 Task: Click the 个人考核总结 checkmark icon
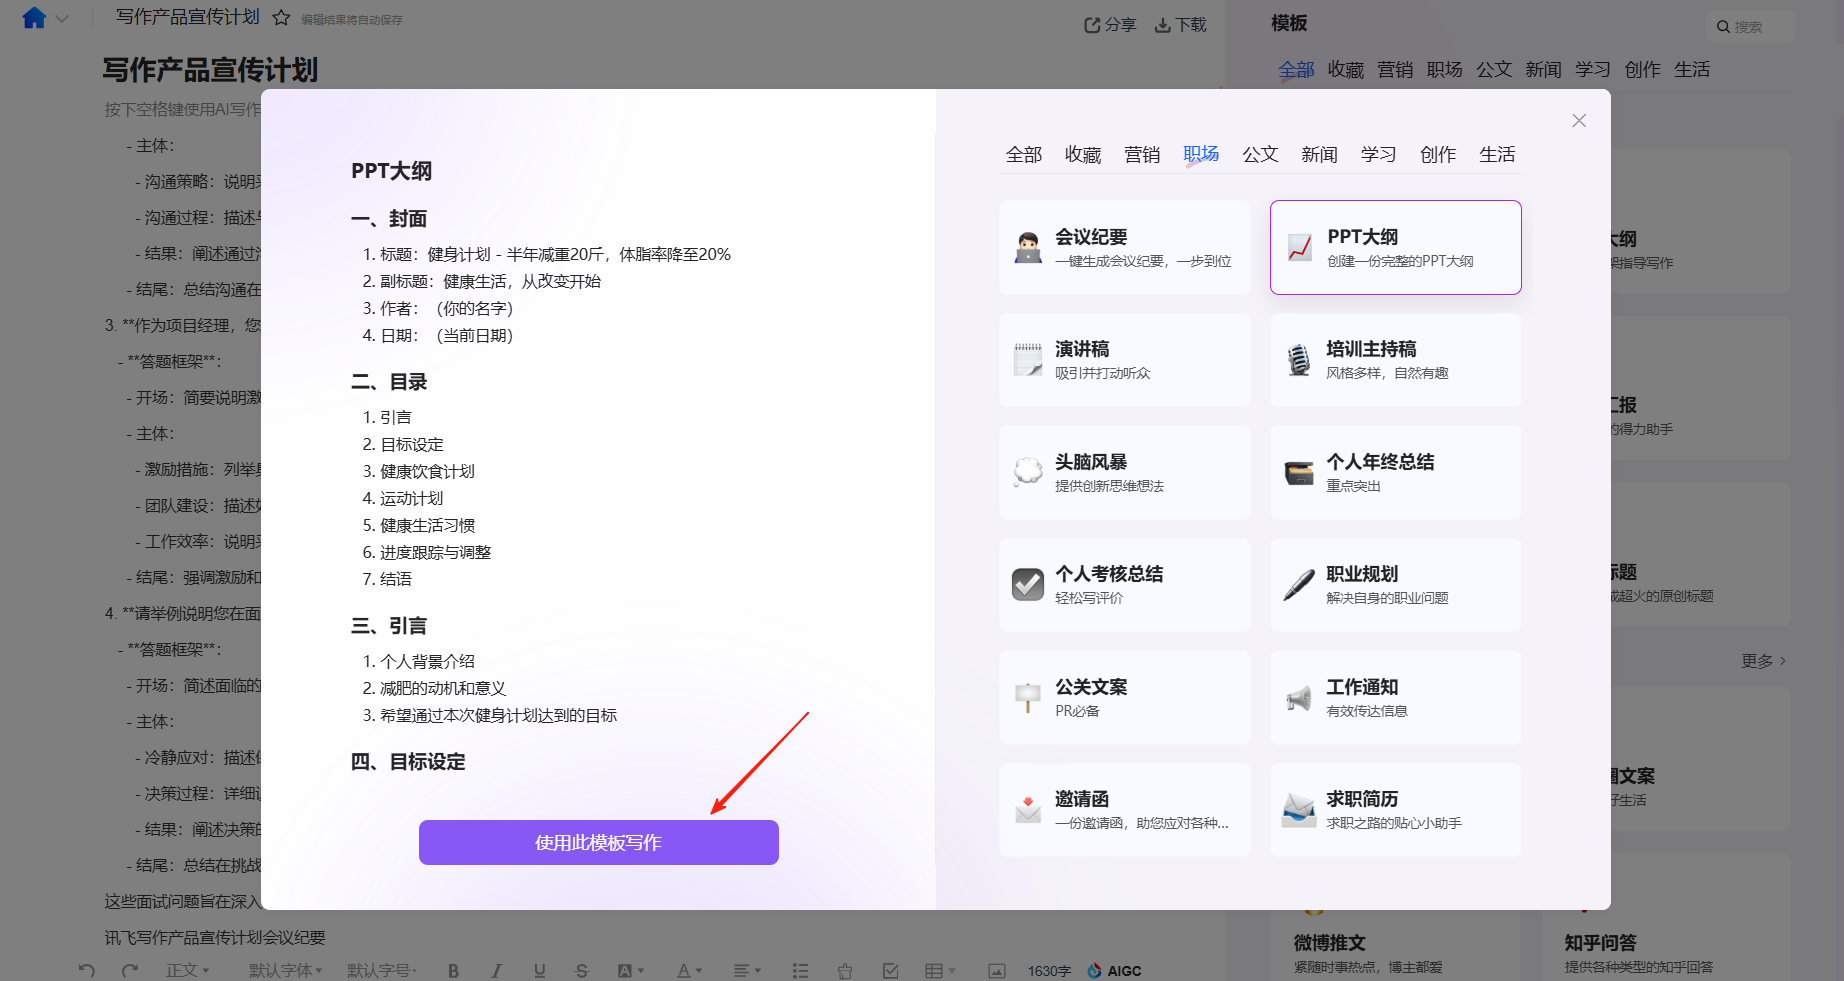click(x=1028, y=584)
